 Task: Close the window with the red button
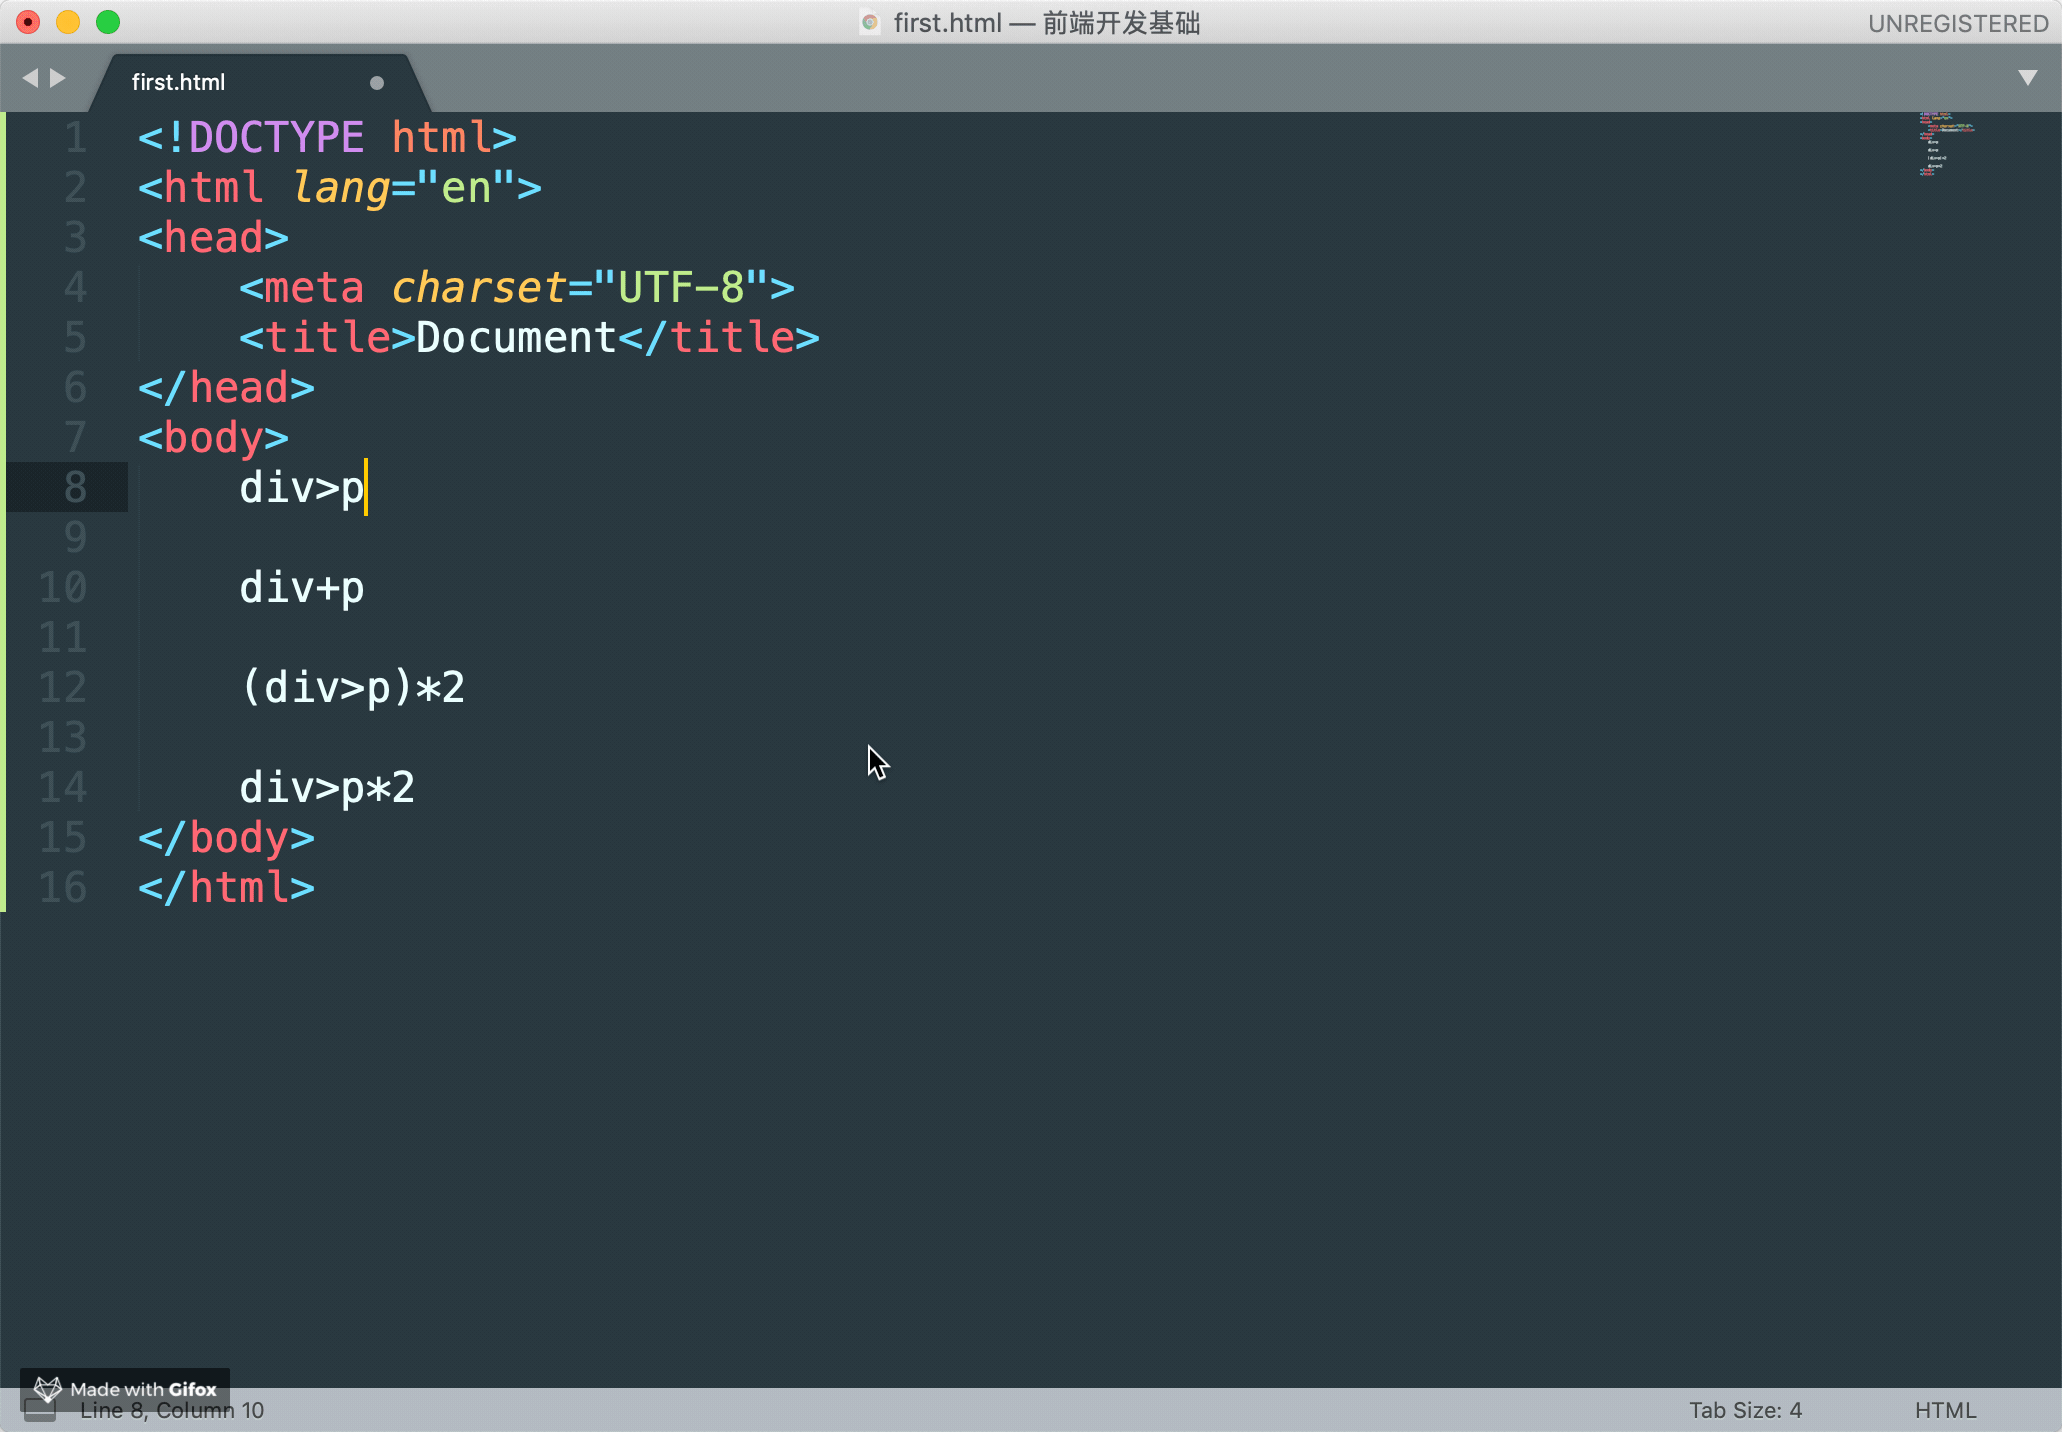[x=28, y=22]
